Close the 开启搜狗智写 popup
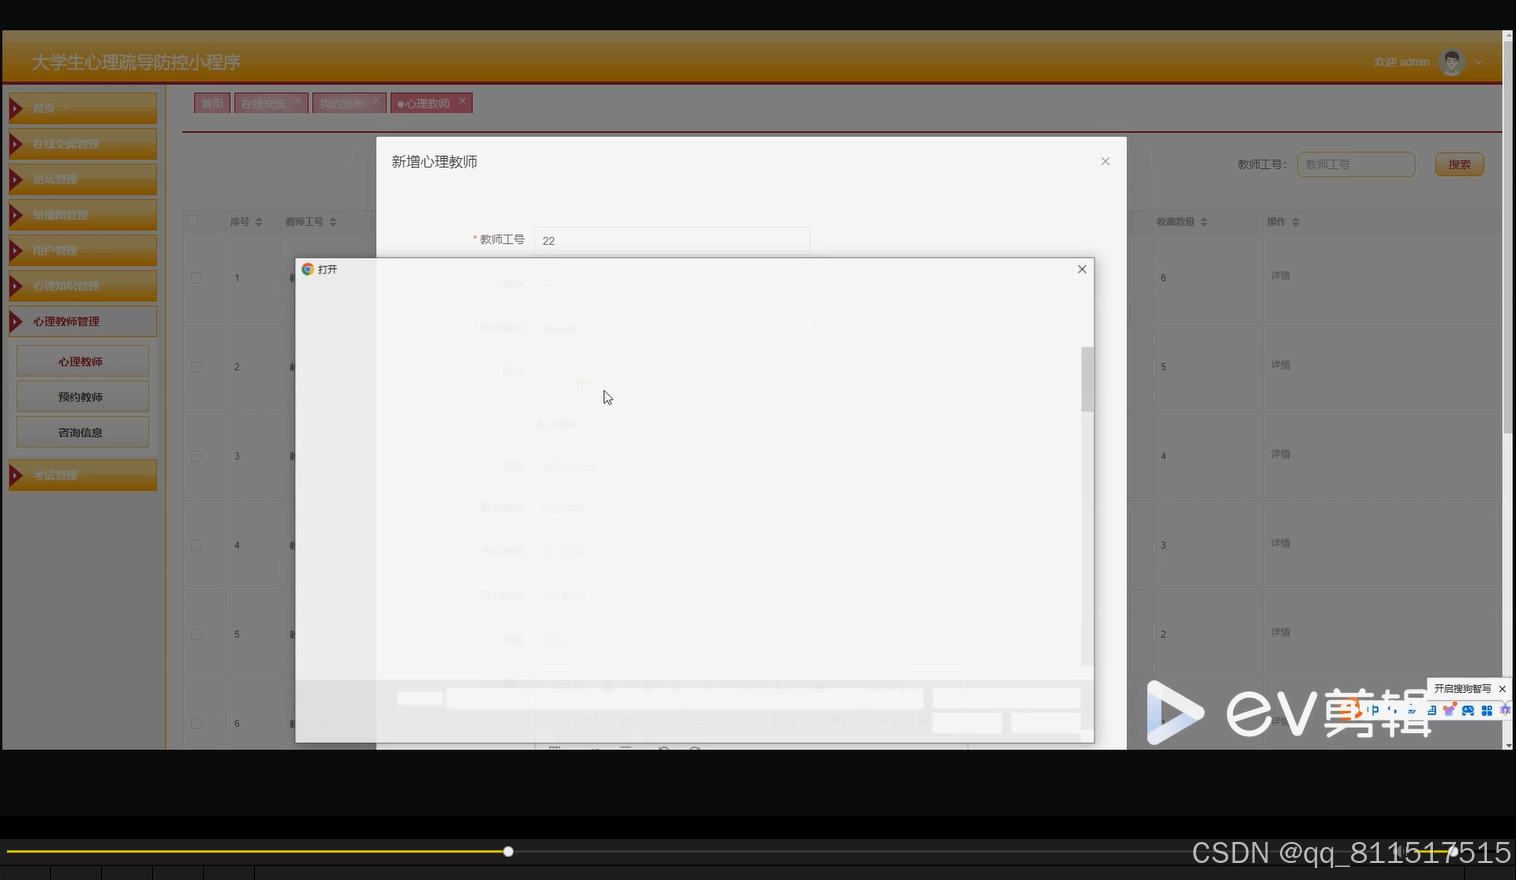 click(x=1502, y=689)
